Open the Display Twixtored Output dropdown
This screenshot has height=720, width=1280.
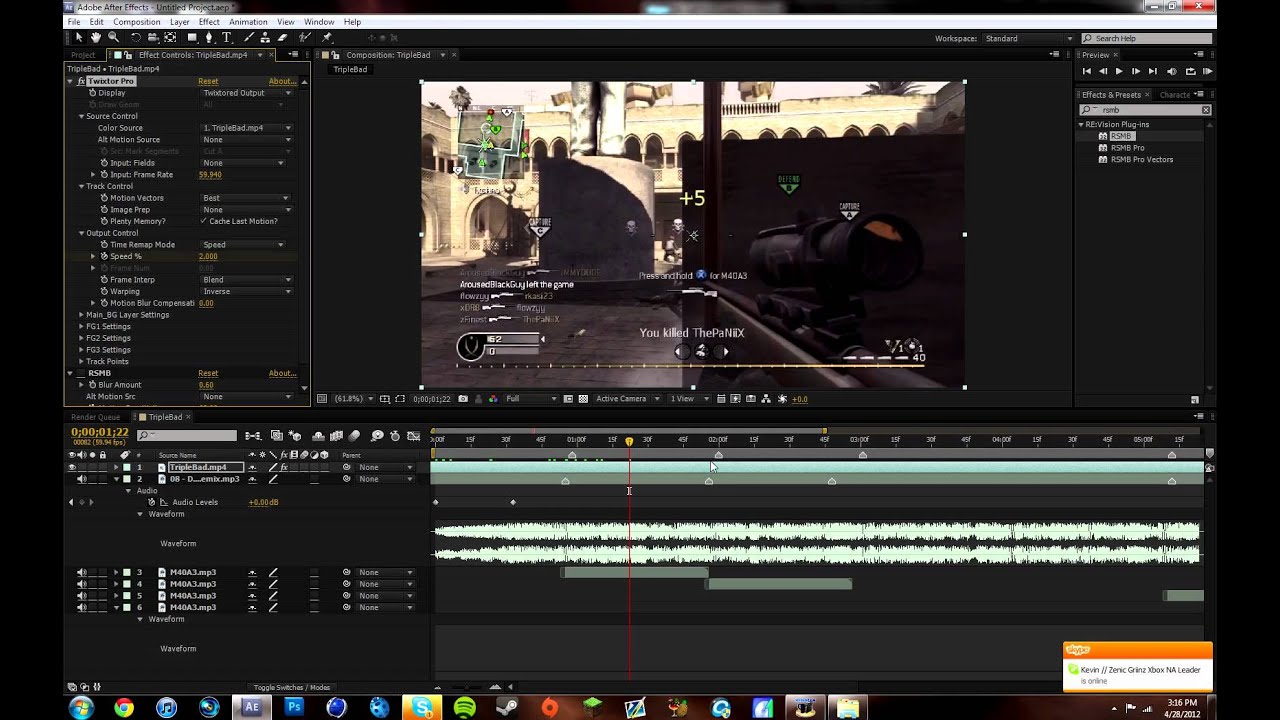click(247, 93)
